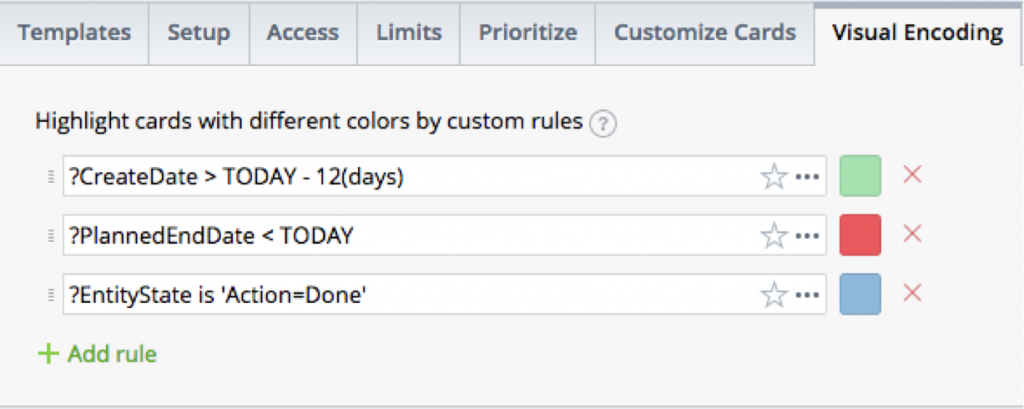1024x409 pixels.
Task: Grab the drag handle of CreateDate rule
Action: click(x=52, y=176)
